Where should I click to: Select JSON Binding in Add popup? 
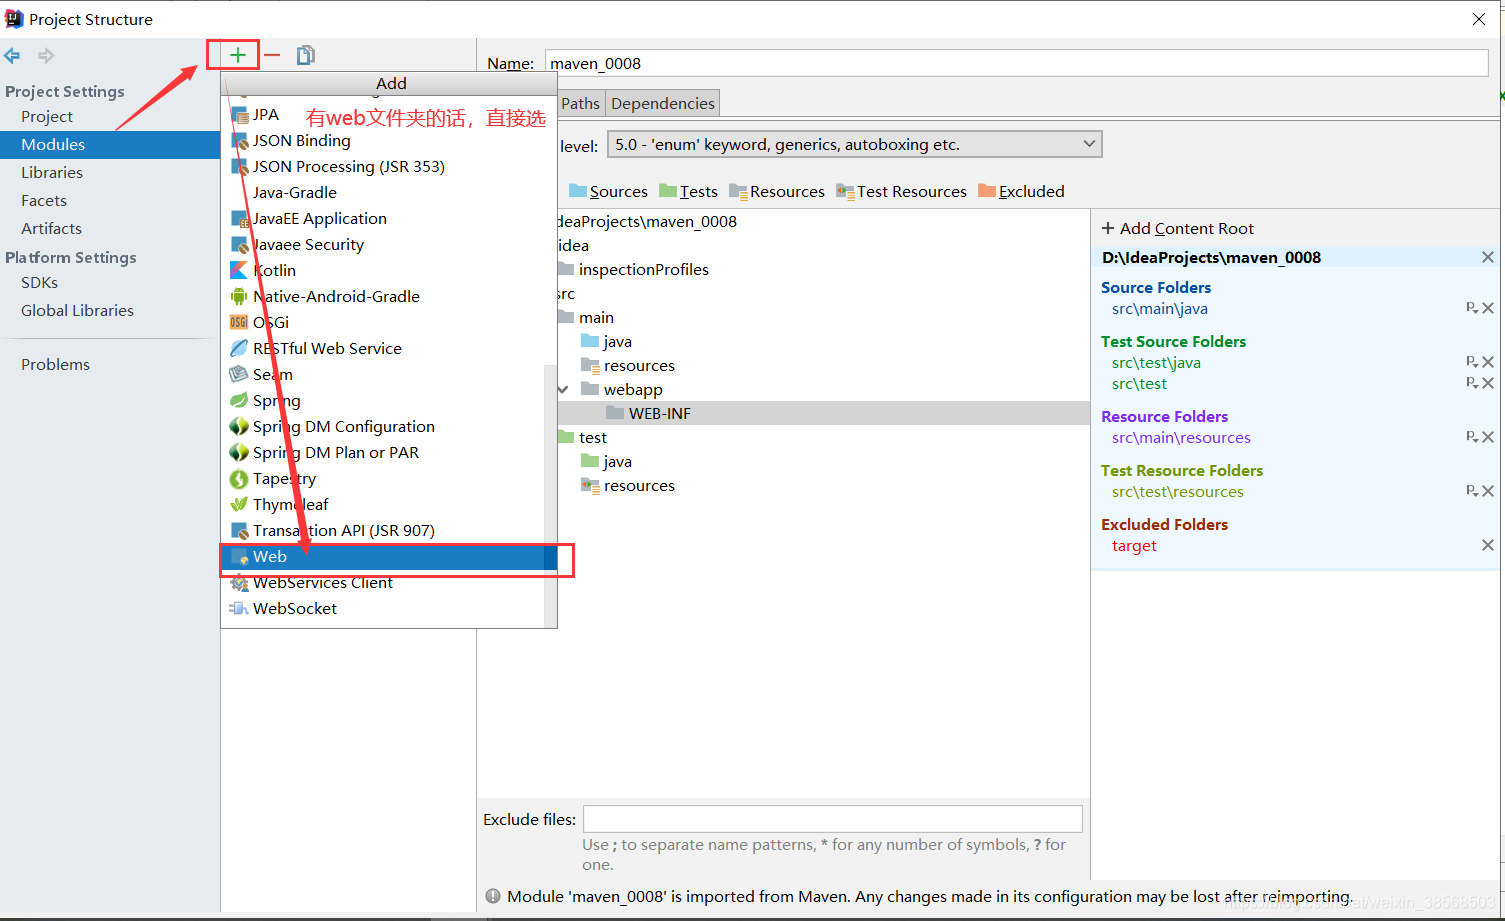[301, 141]
